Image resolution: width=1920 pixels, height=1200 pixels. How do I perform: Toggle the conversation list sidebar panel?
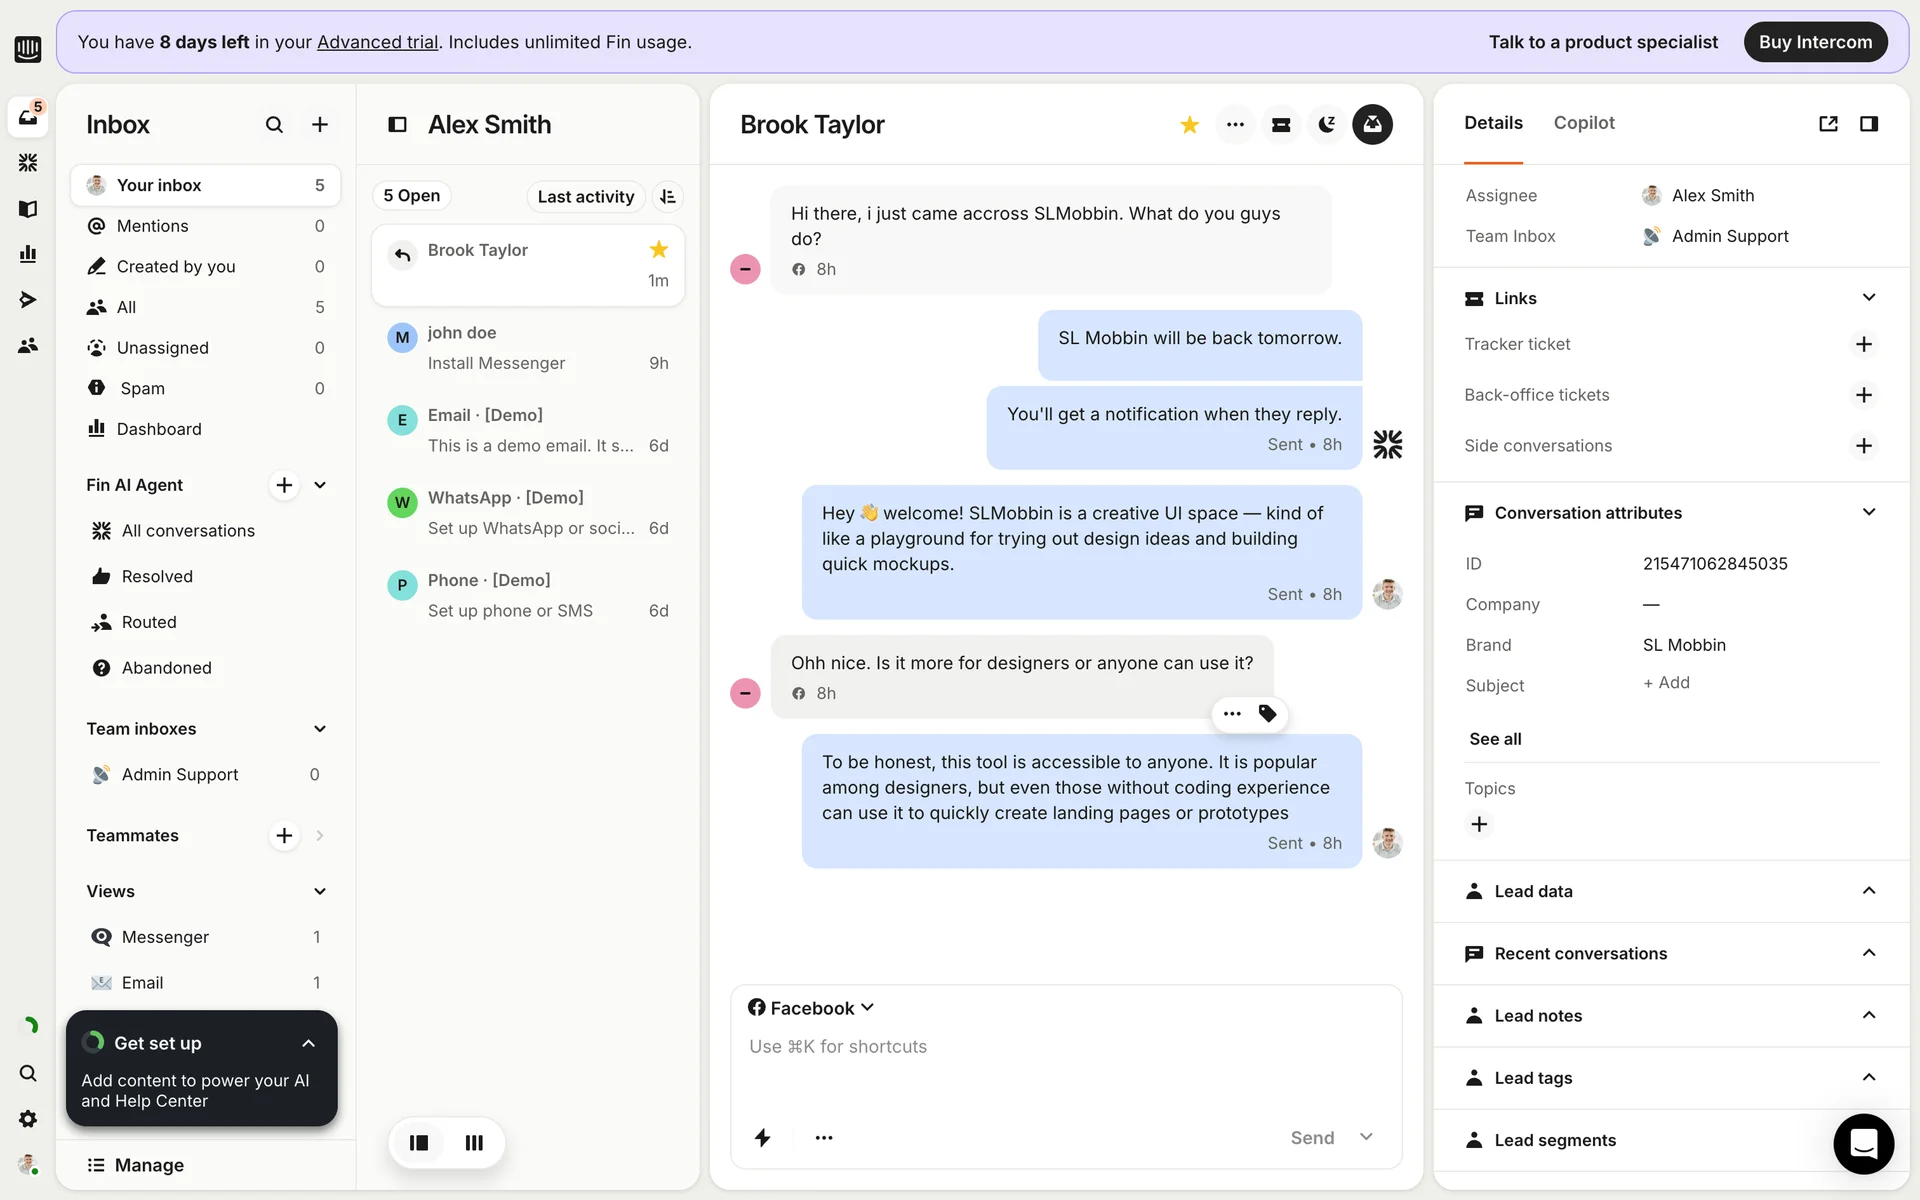click(397, 125)
